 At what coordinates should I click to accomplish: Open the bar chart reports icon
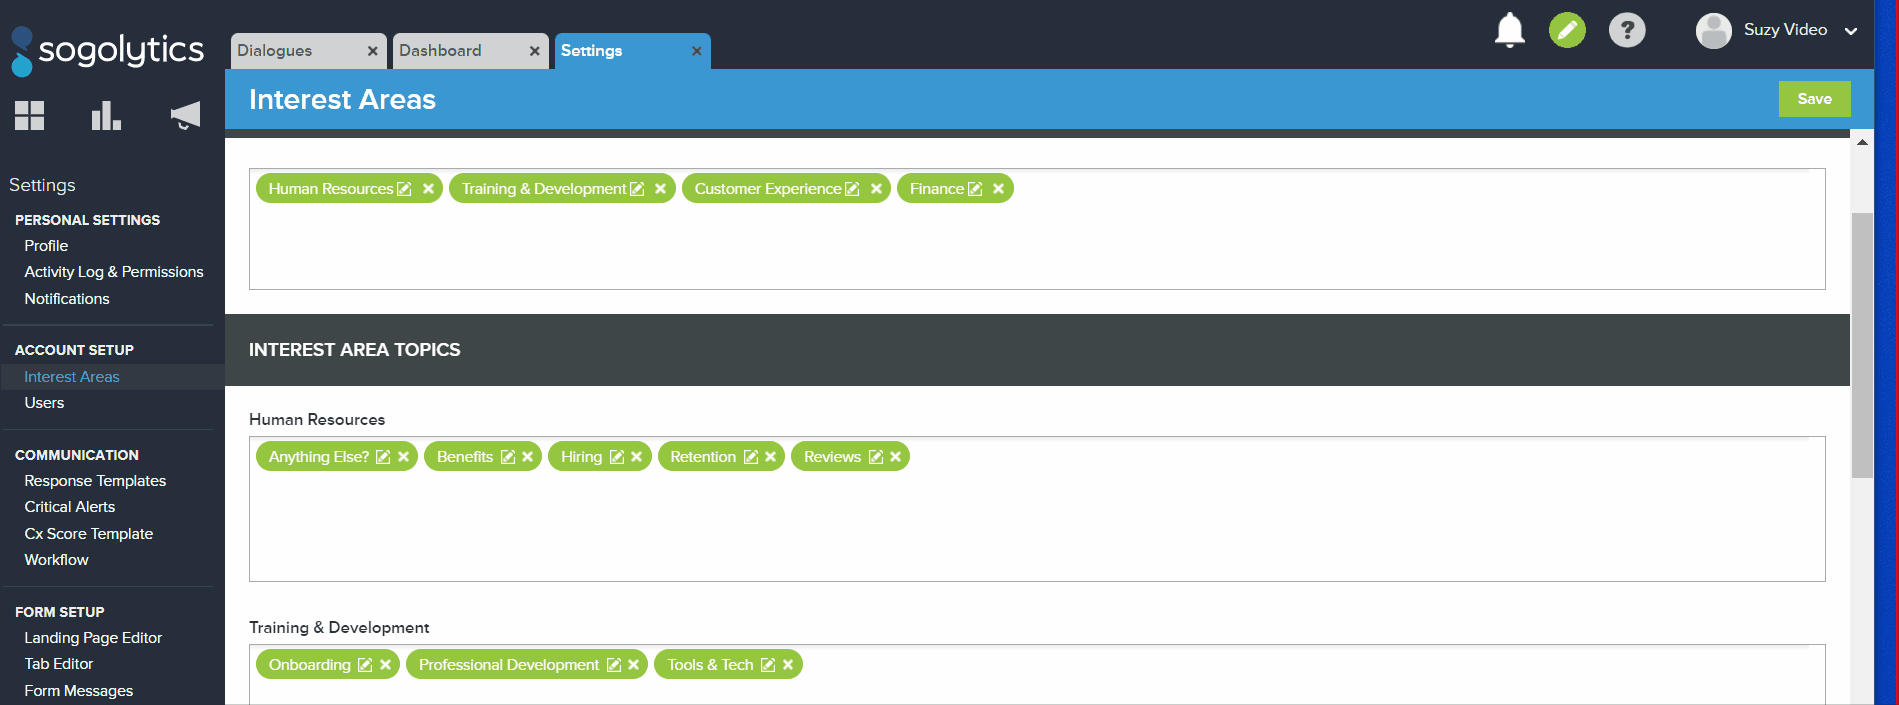[x=106, y=116]
